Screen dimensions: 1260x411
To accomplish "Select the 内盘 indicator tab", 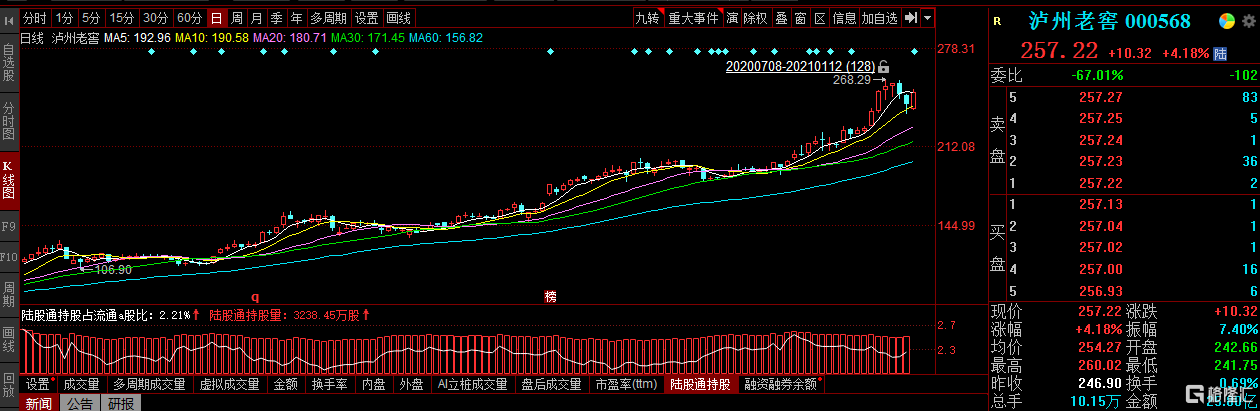I will coord(374,384).
